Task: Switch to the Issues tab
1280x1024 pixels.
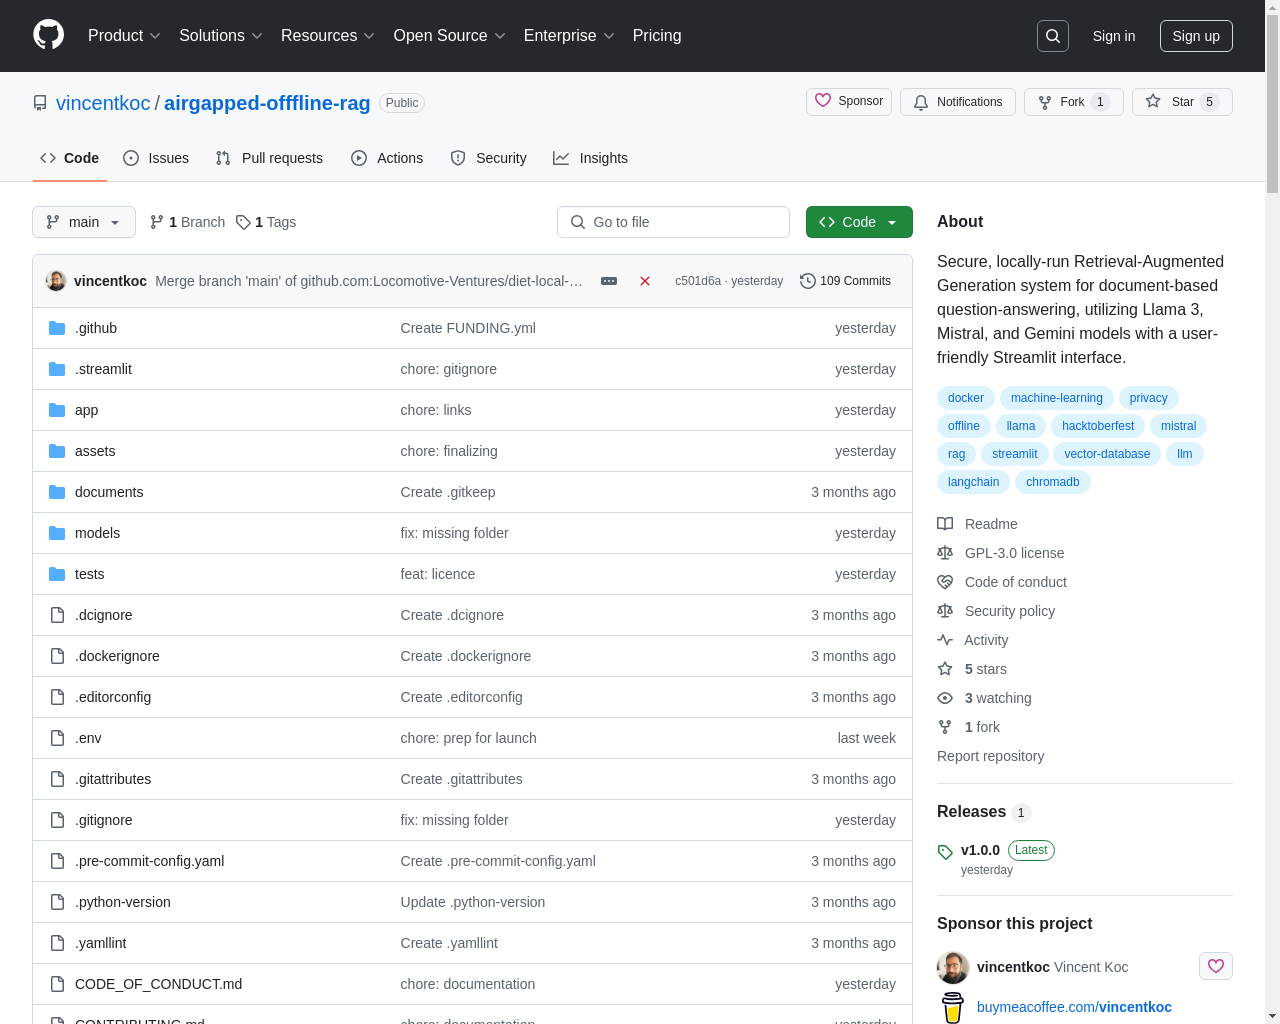Action: 156,158
